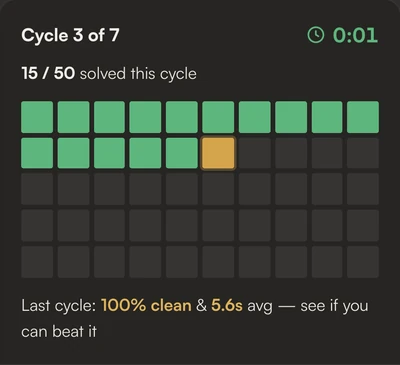Screen dimensions: 400x365
Task: Click the last green square in top row
Action: coord(363,117)
